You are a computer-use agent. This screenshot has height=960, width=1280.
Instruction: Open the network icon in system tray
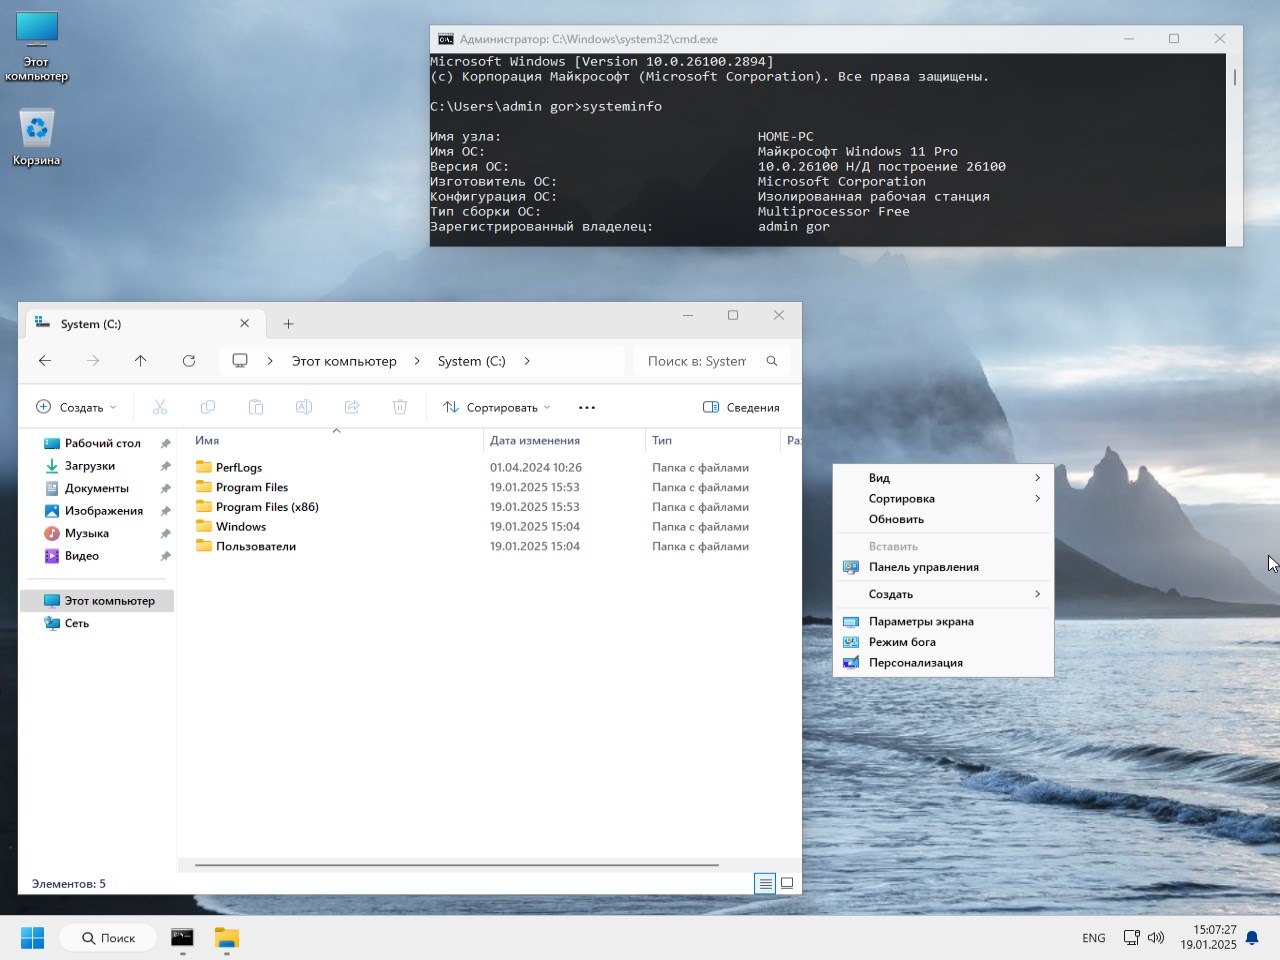[1131, 938]
